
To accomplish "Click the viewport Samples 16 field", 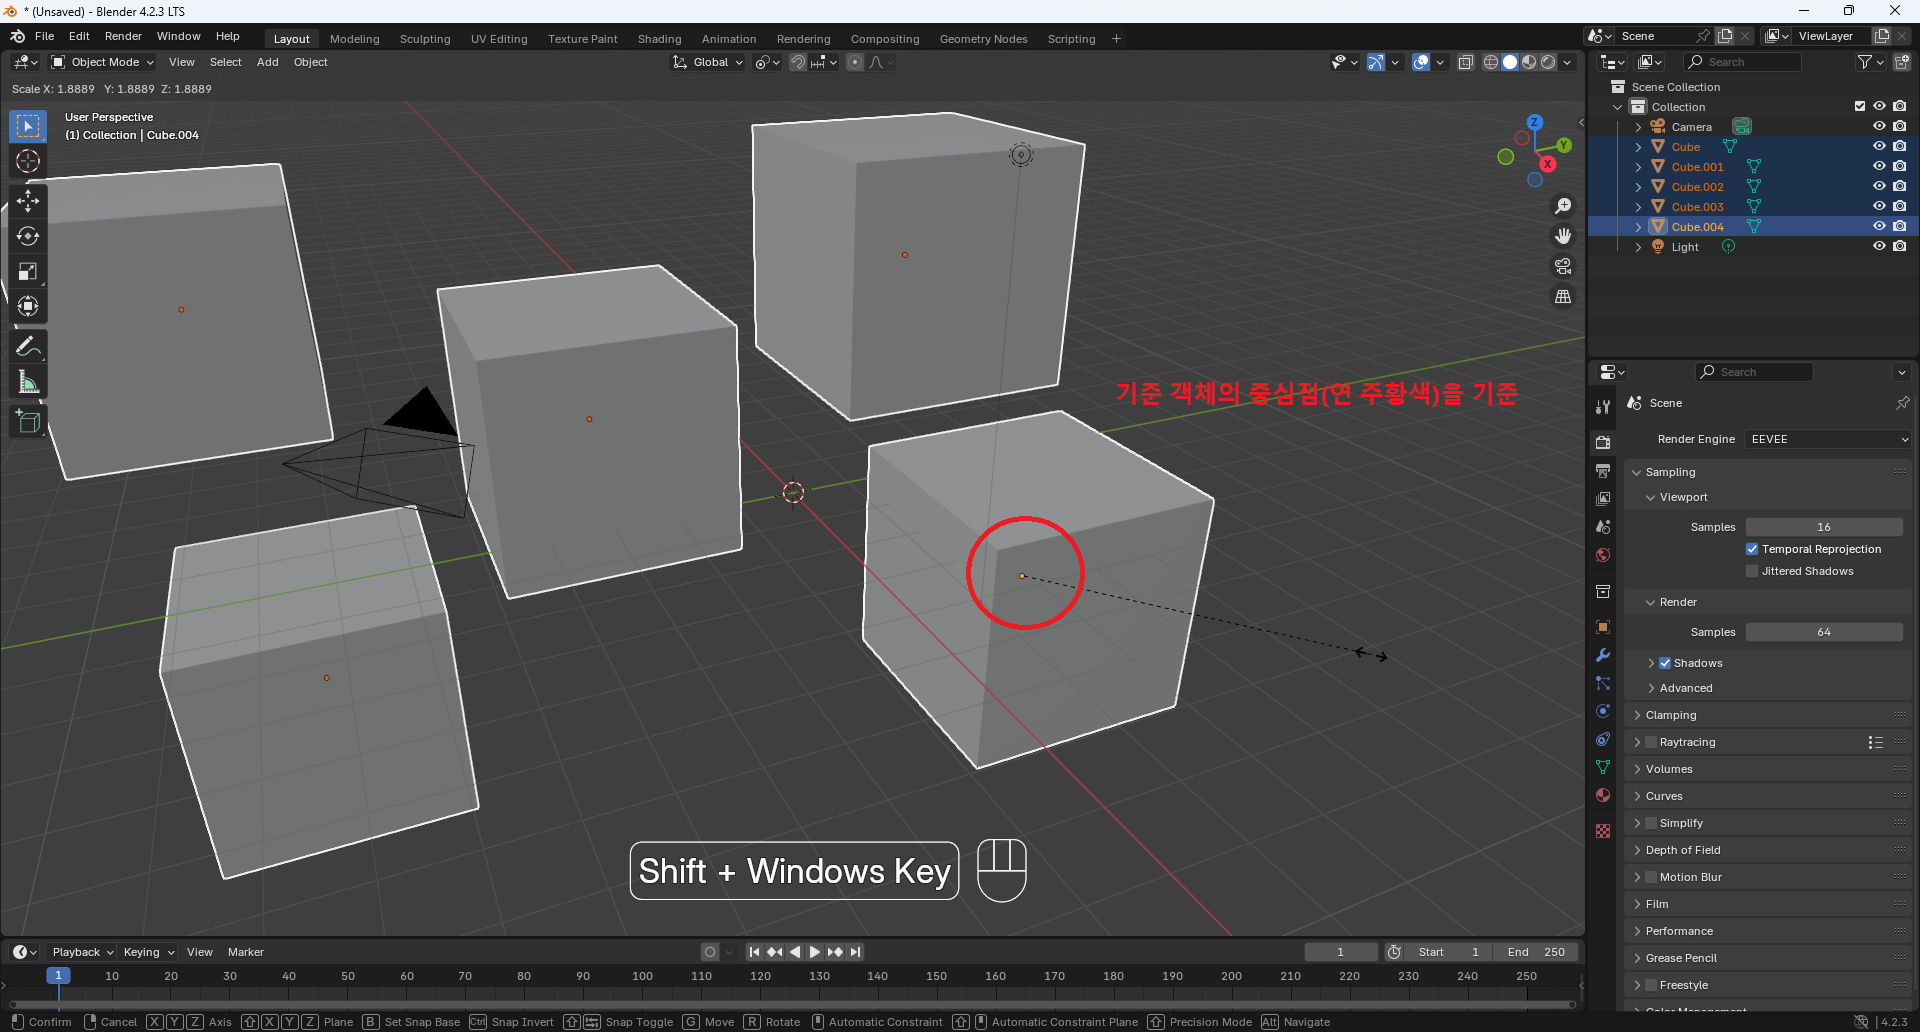I will click(1824, 527).
